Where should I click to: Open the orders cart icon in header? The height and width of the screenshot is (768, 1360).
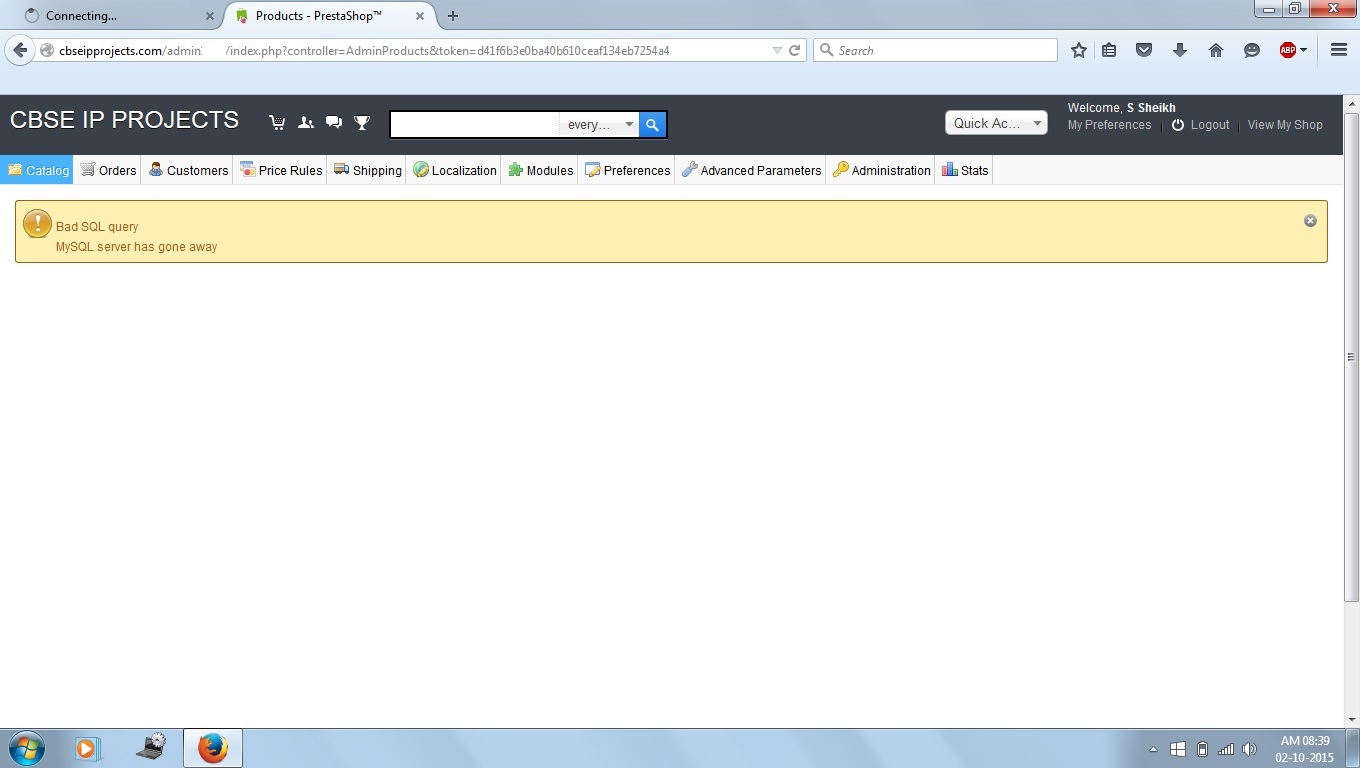(x=278, y=123)
